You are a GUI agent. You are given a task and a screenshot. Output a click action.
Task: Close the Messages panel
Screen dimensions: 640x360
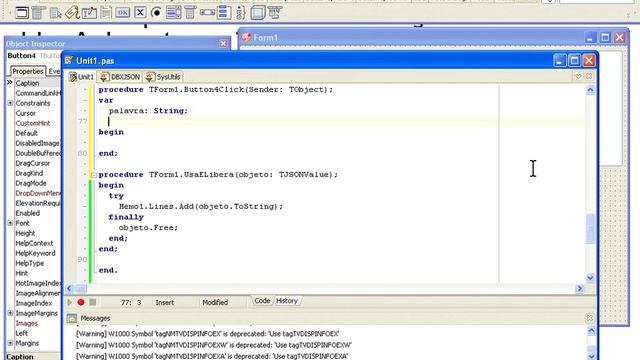pyautogui.click(x=589, y=318)
